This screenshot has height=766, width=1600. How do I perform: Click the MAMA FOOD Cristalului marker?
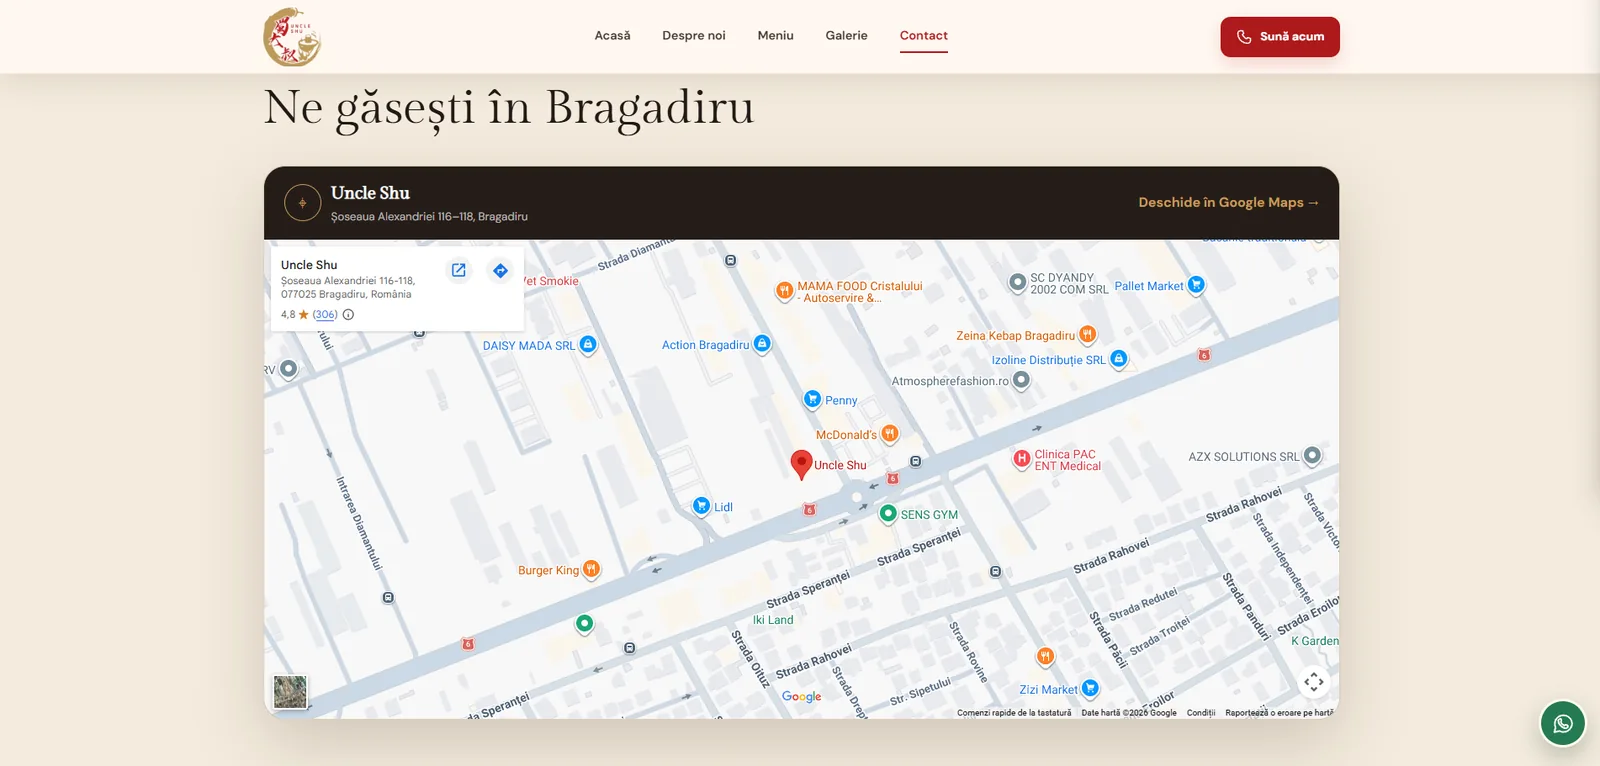(784, 291)
